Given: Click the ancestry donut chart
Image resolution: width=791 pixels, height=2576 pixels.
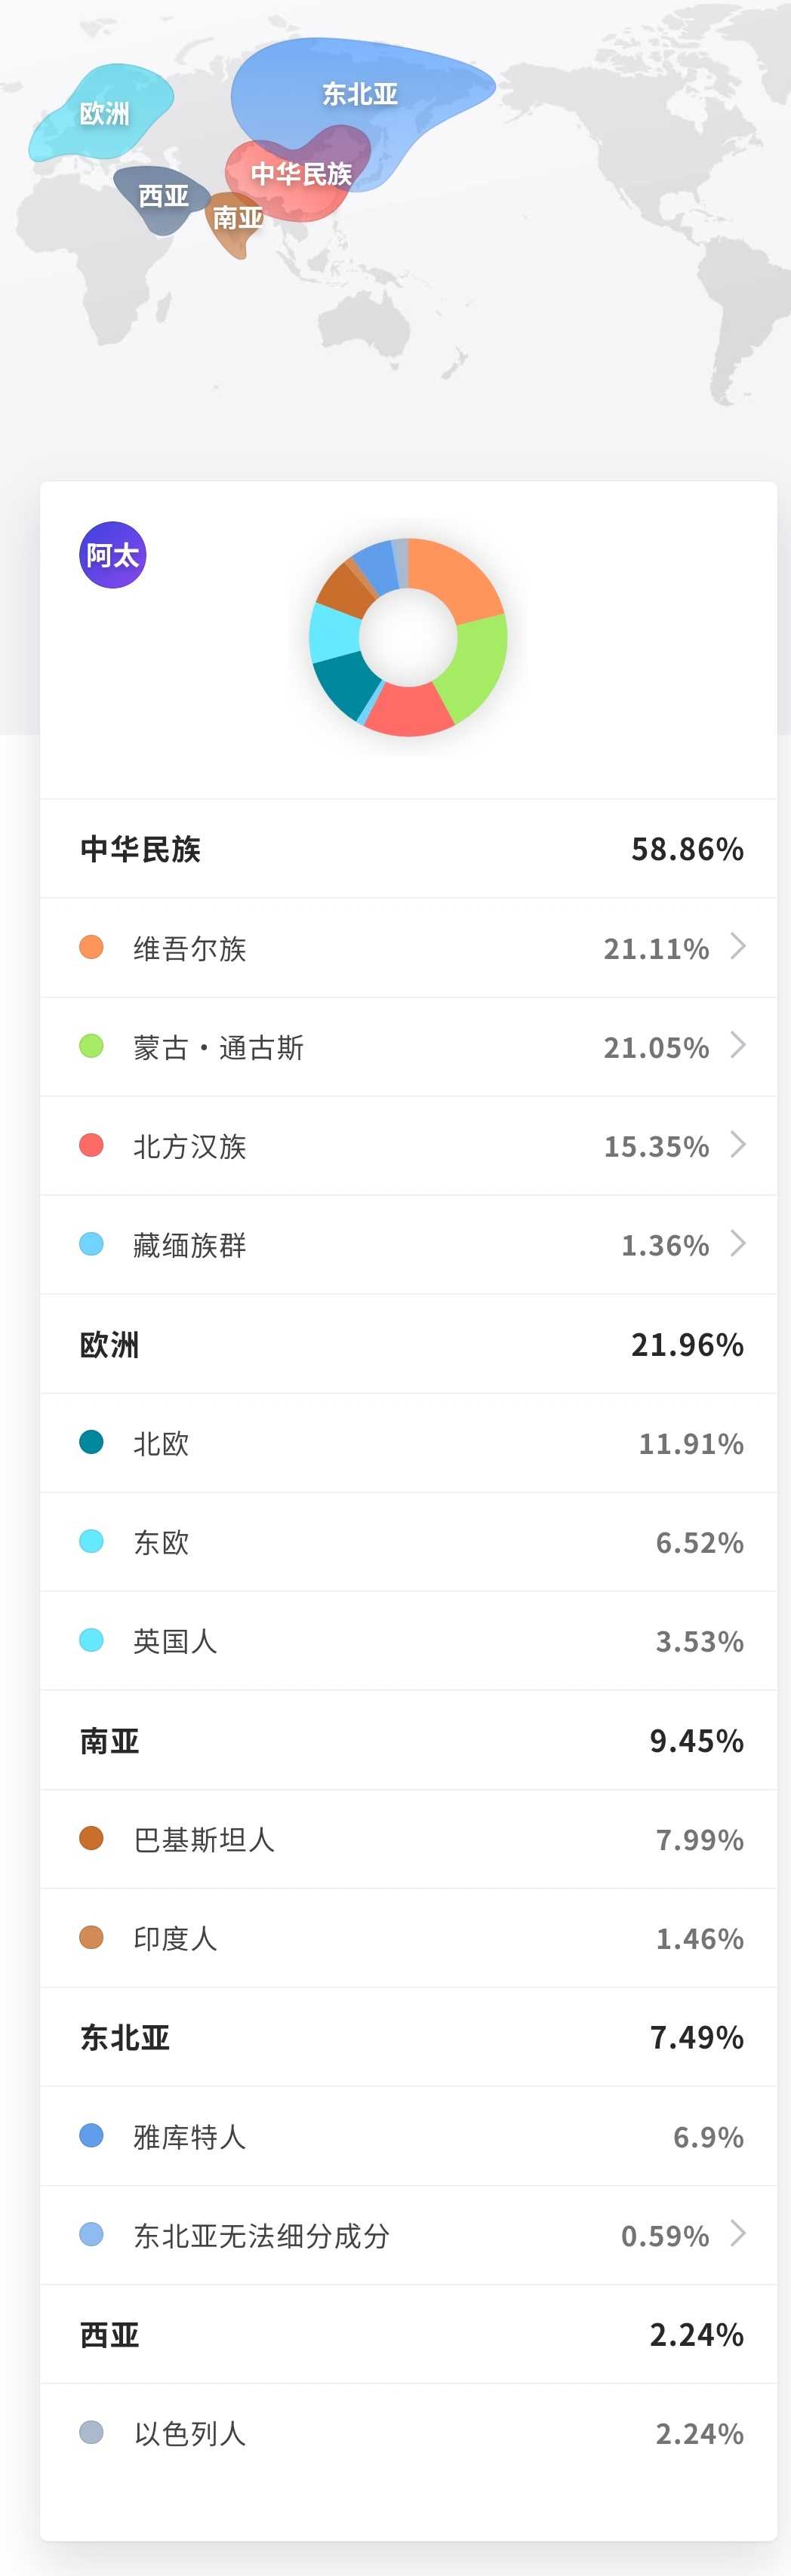Looking at the screenshot, I should point(408,637).
